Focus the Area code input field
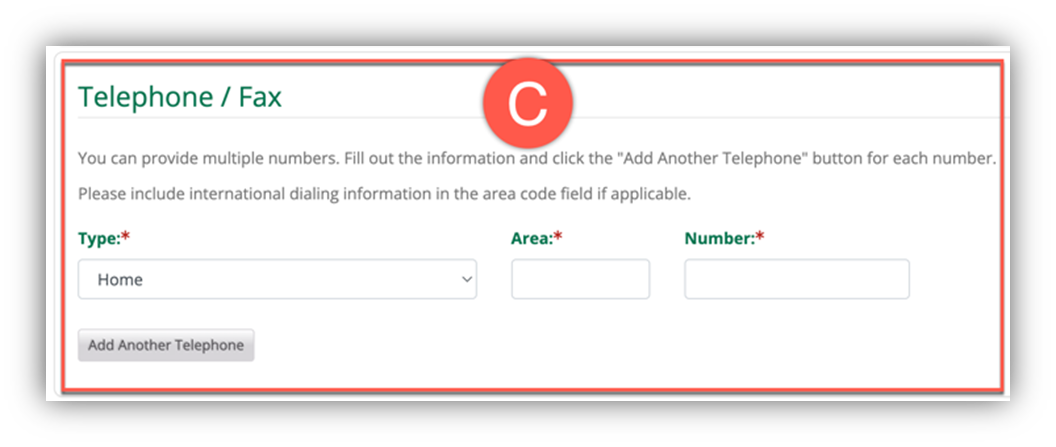1056x447 pixels. click(x=580, y=280)
